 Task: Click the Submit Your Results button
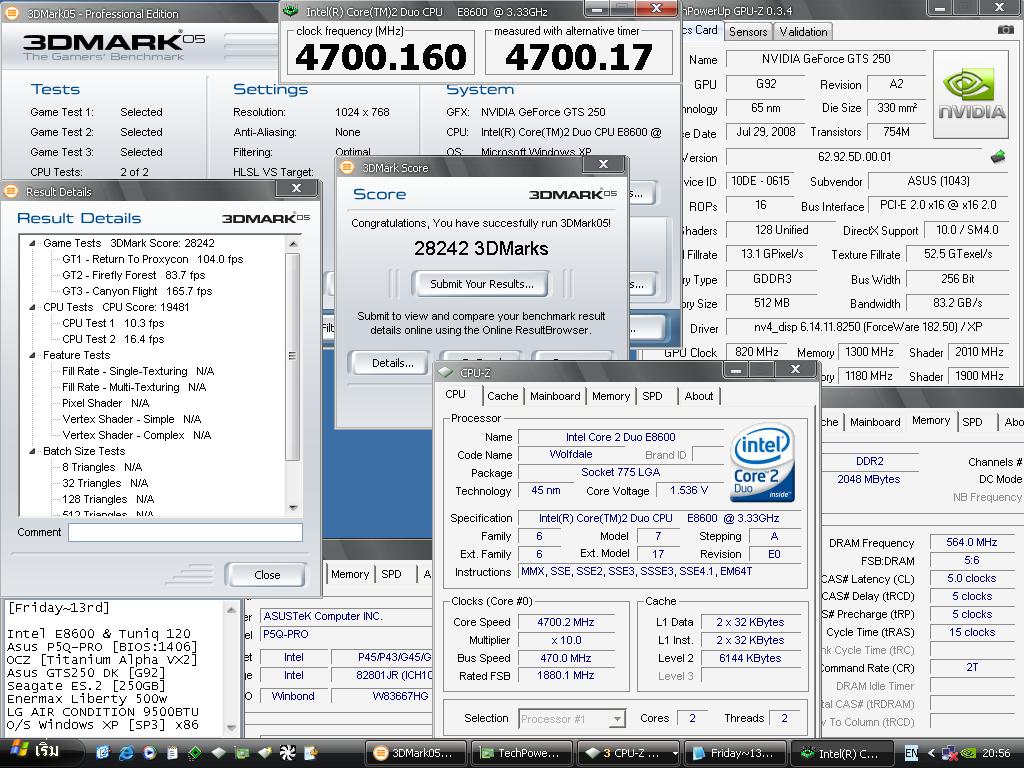click(481, 284)
